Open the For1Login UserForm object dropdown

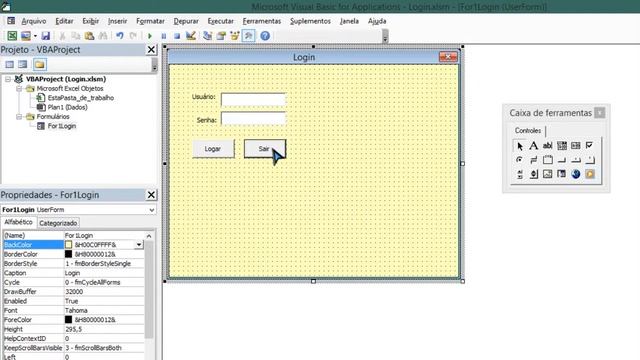point(151,210)
